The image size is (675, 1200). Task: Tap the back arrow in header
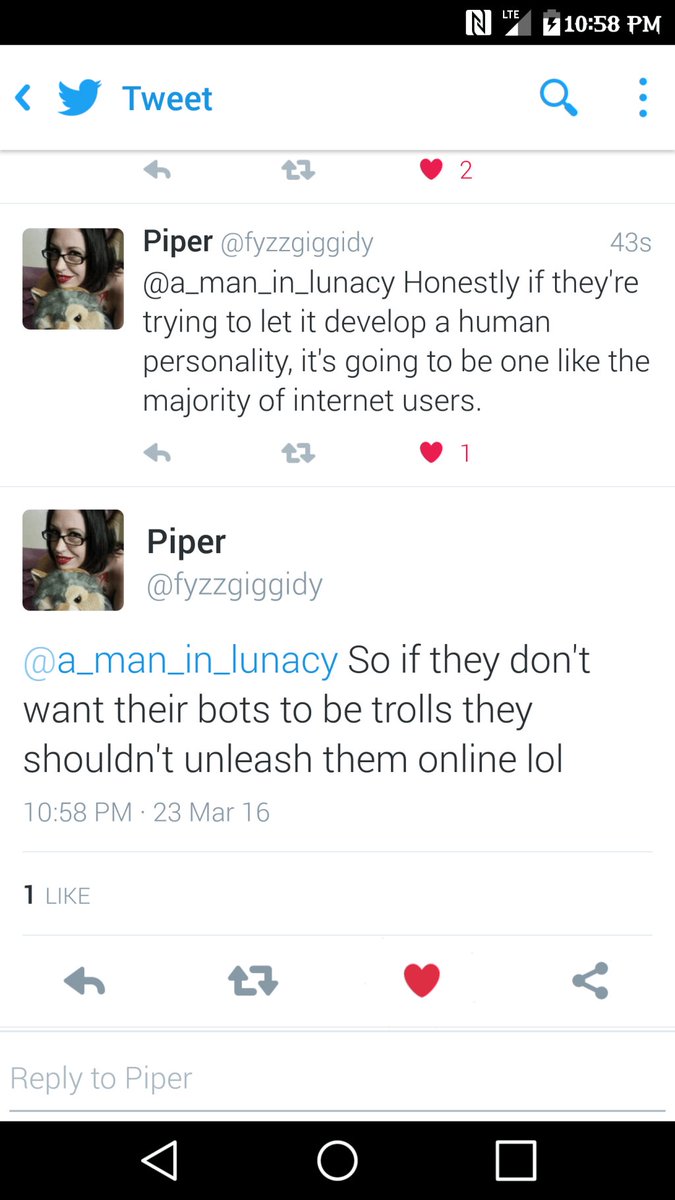point(23,98)
